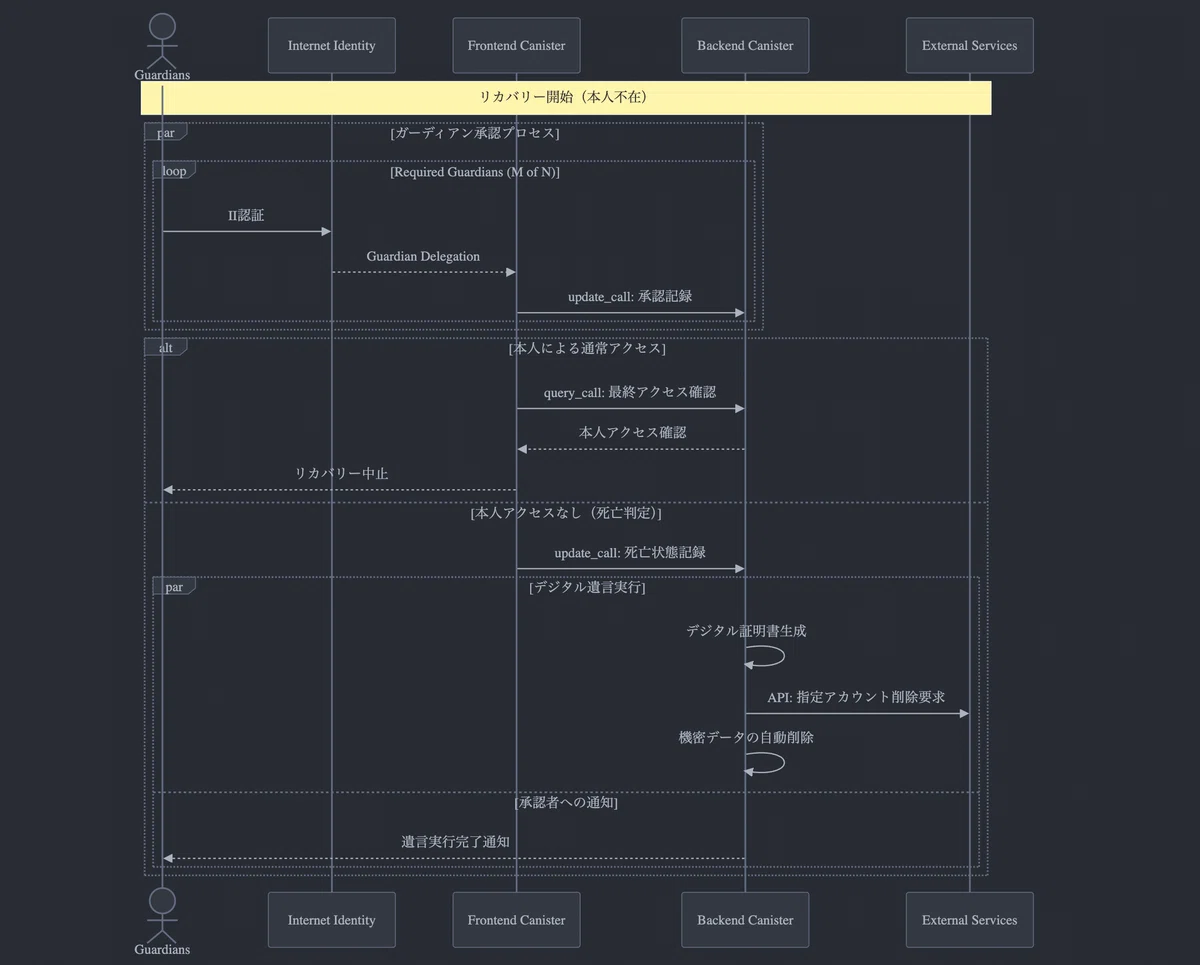Click the bottom Frontend Canister participant box
The height and width of the screenshot is (965, 1200).
tap(516, 920)
